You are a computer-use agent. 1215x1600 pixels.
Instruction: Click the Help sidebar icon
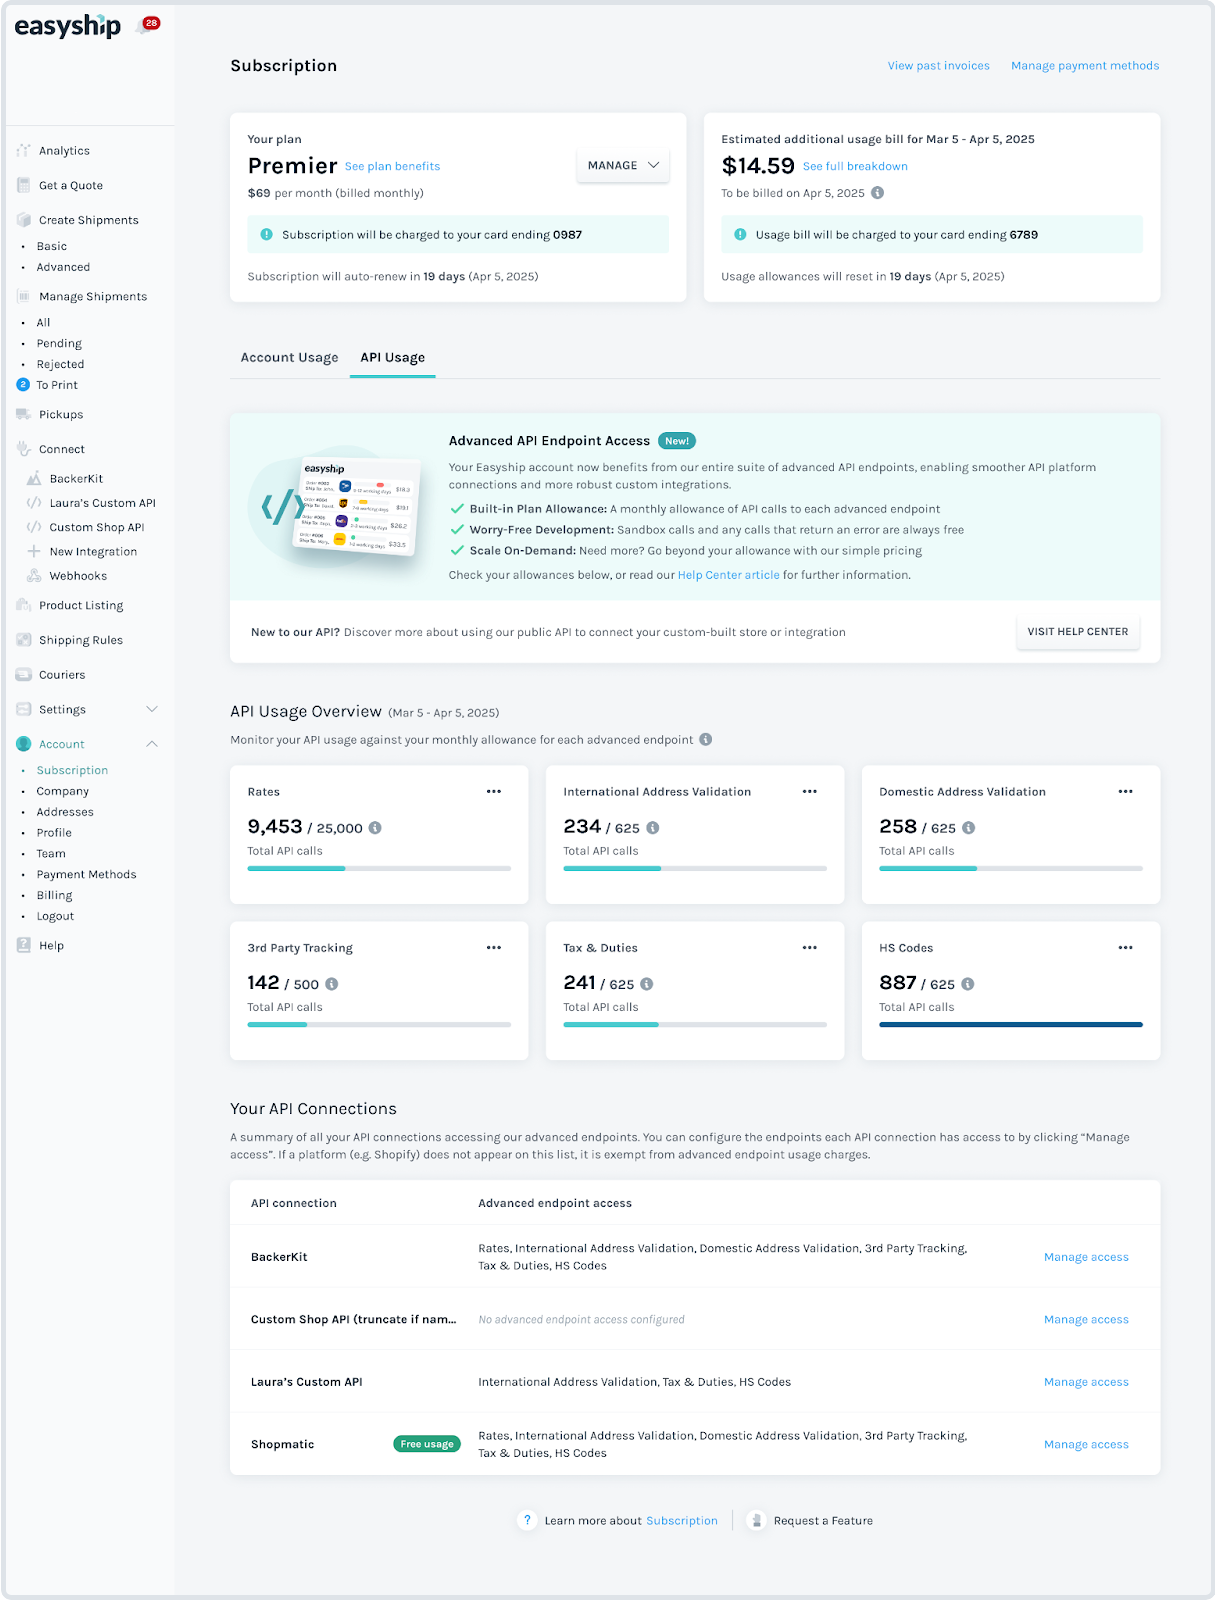(23, 945)
